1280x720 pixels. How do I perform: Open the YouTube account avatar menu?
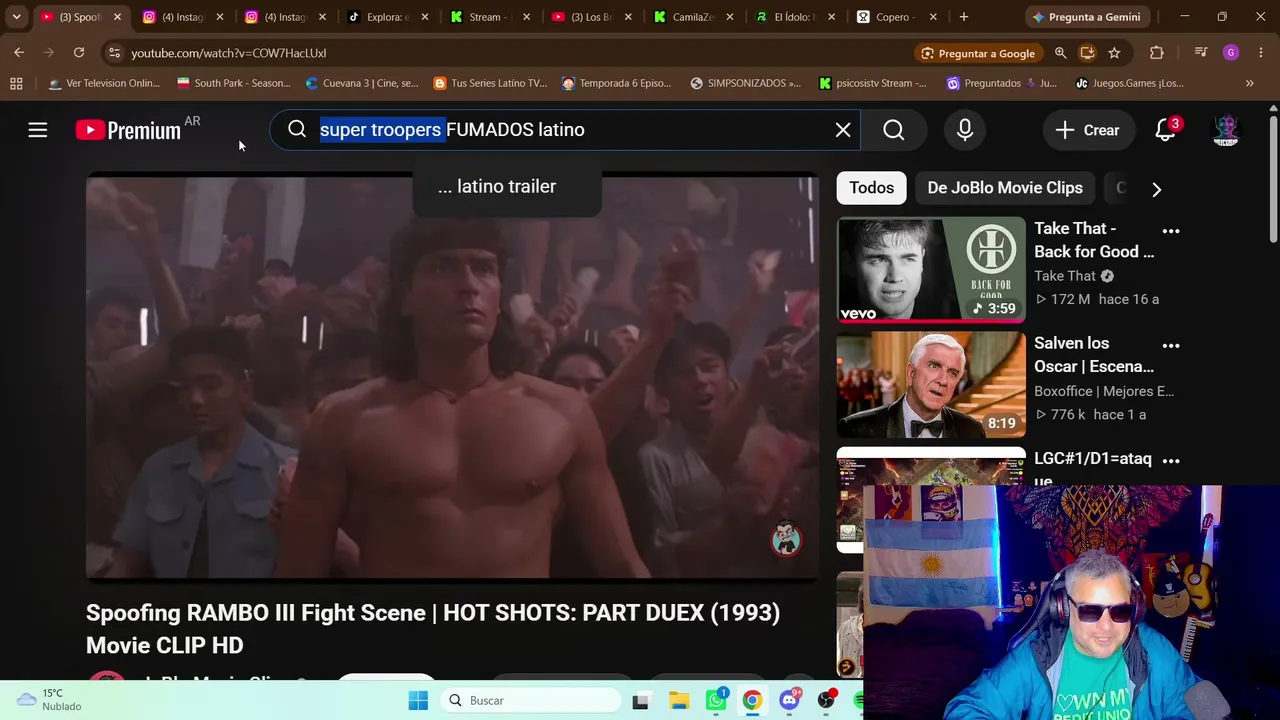[1226, 130]
